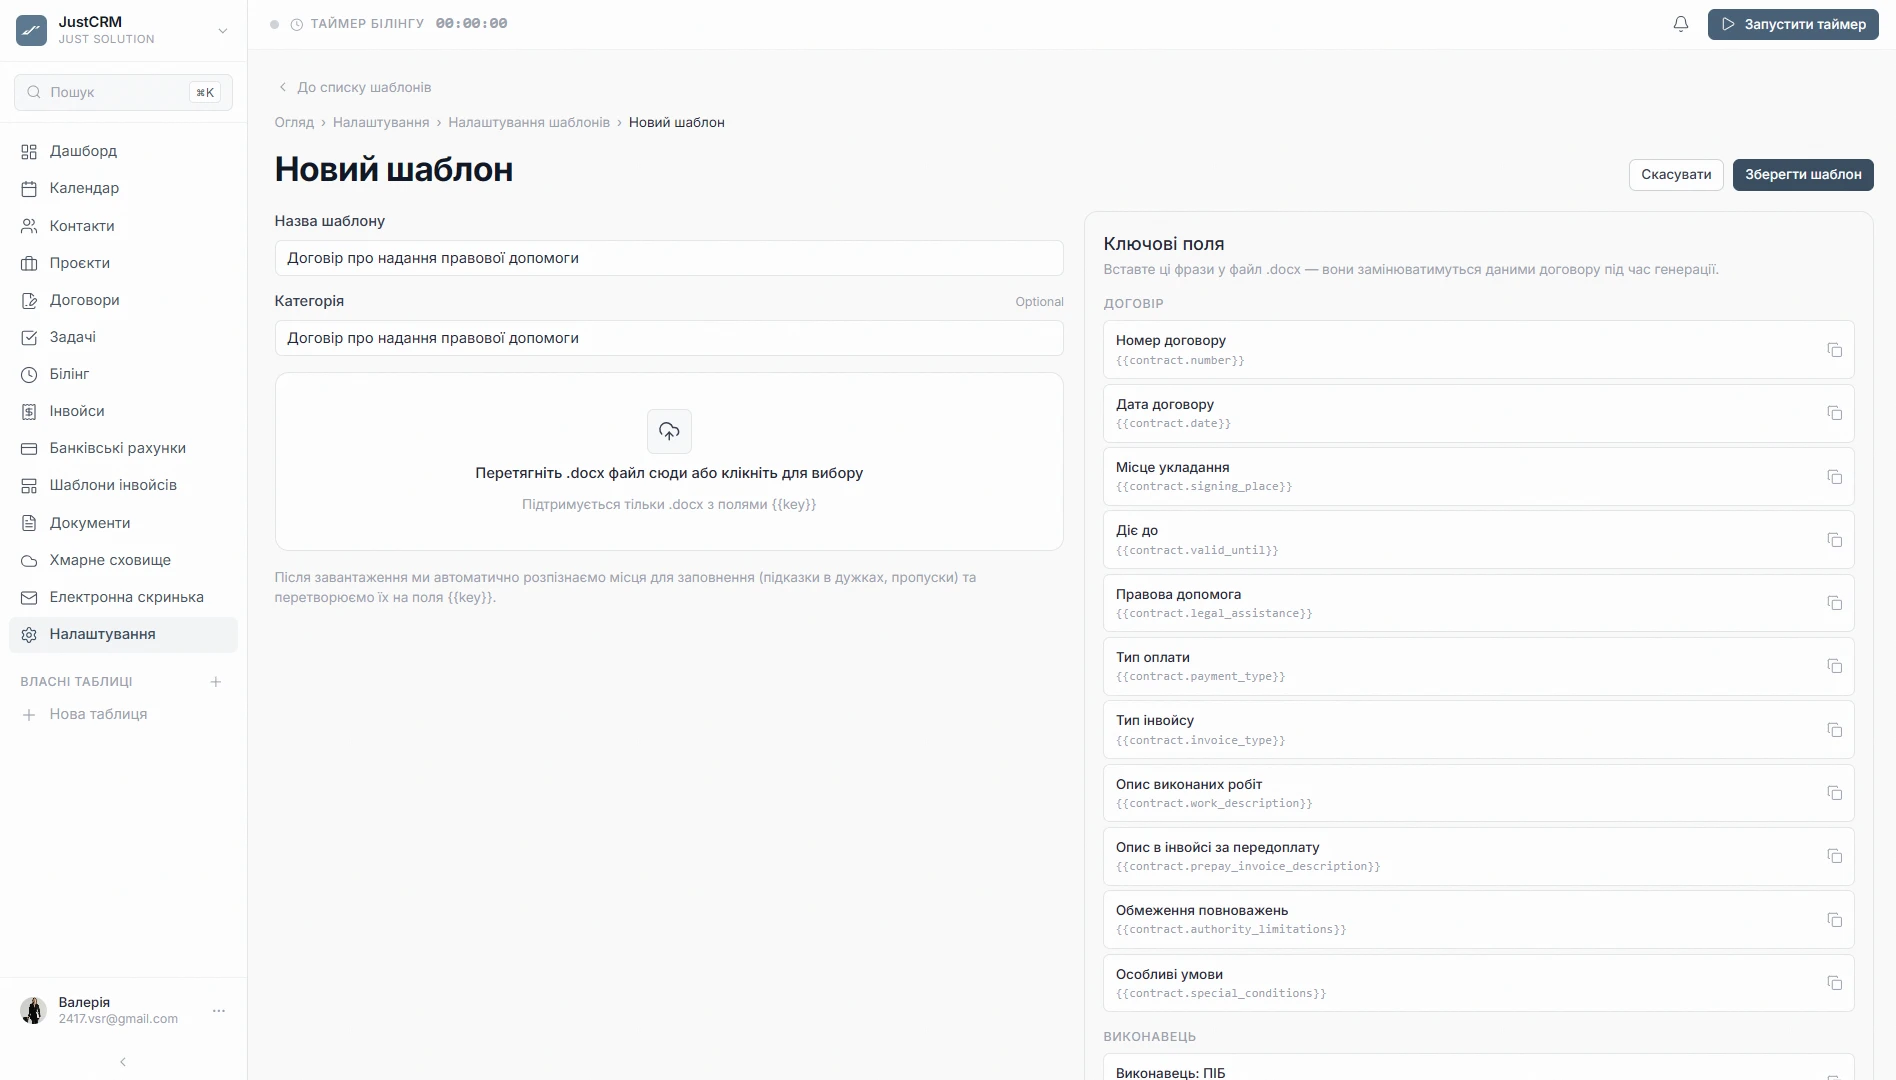Open Електронна скринька

tap(123, 597)
